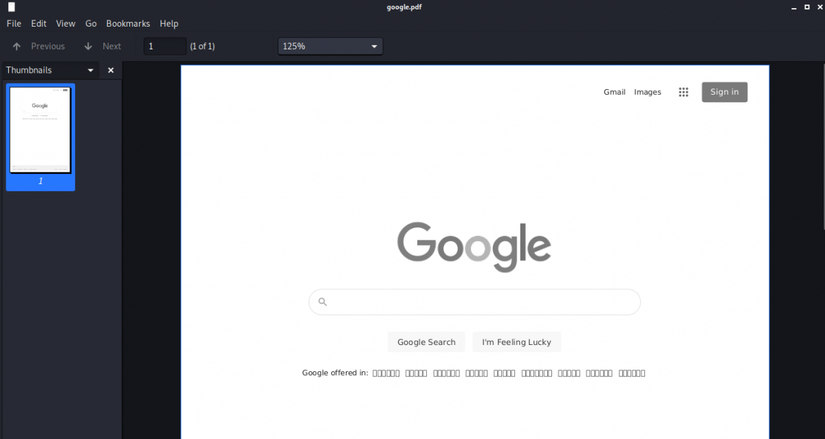Click the Gmail link in the PDF
The width and height of the screenshot is (825, 439).
click(614, 92)
